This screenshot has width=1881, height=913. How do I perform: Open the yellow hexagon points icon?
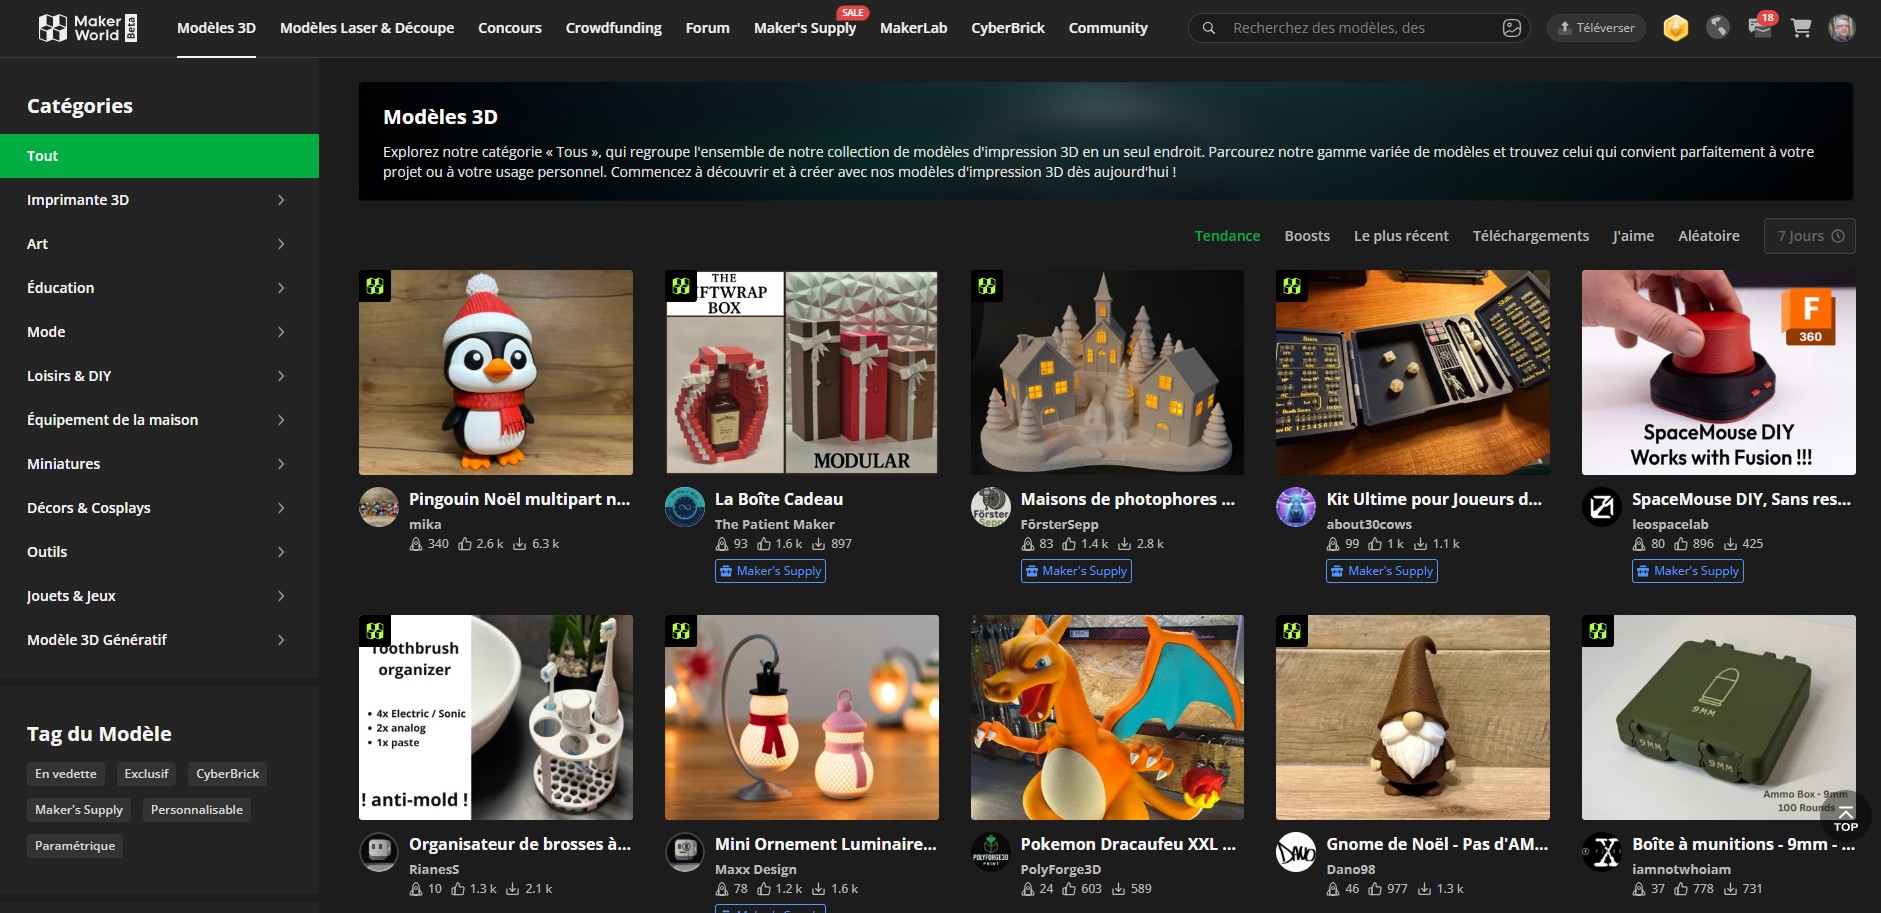pyautogui.click(x=1676, y=28)
